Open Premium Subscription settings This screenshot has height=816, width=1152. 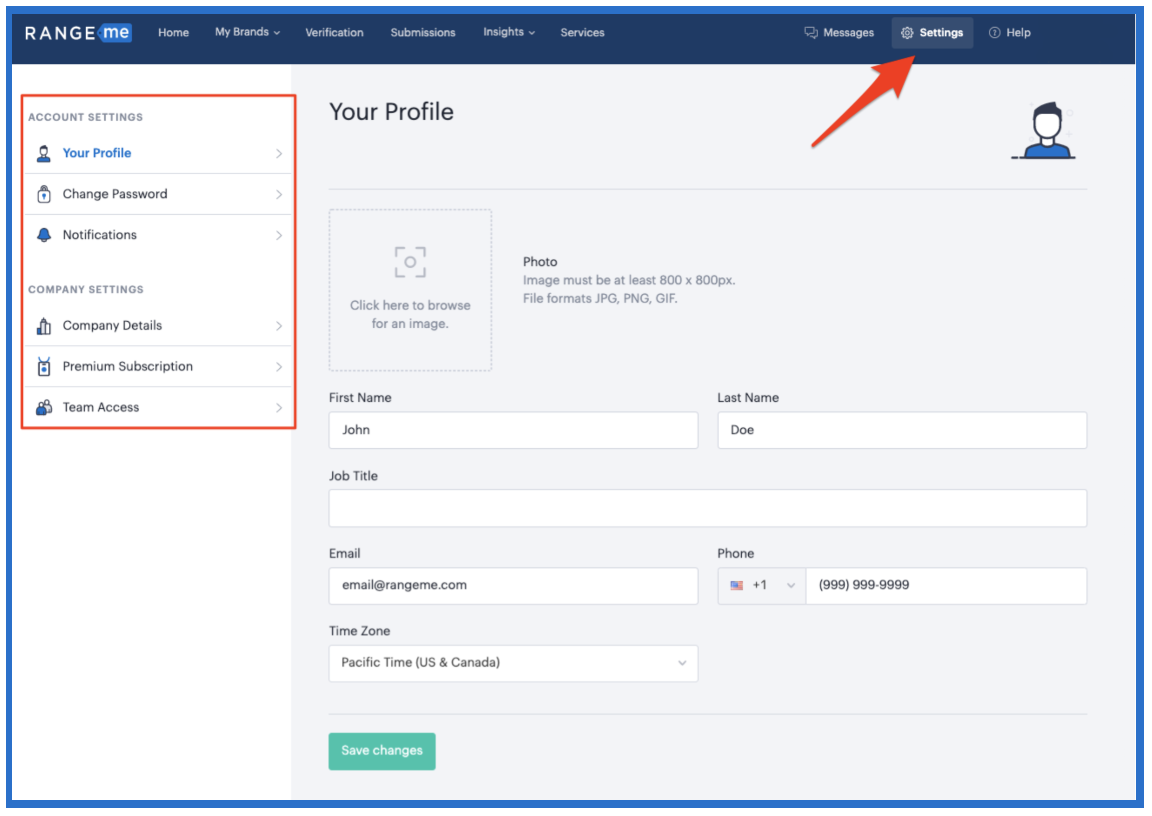click(x=159, y=367)
